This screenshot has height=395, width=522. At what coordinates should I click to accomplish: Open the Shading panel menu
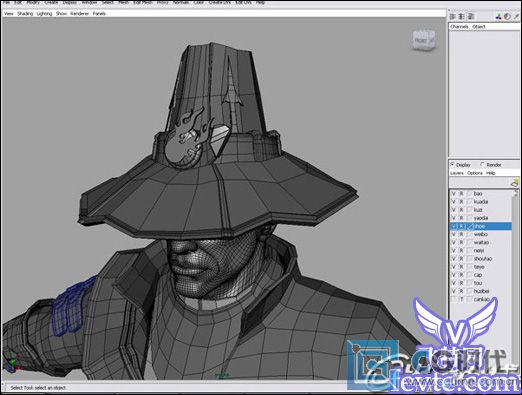25,14
